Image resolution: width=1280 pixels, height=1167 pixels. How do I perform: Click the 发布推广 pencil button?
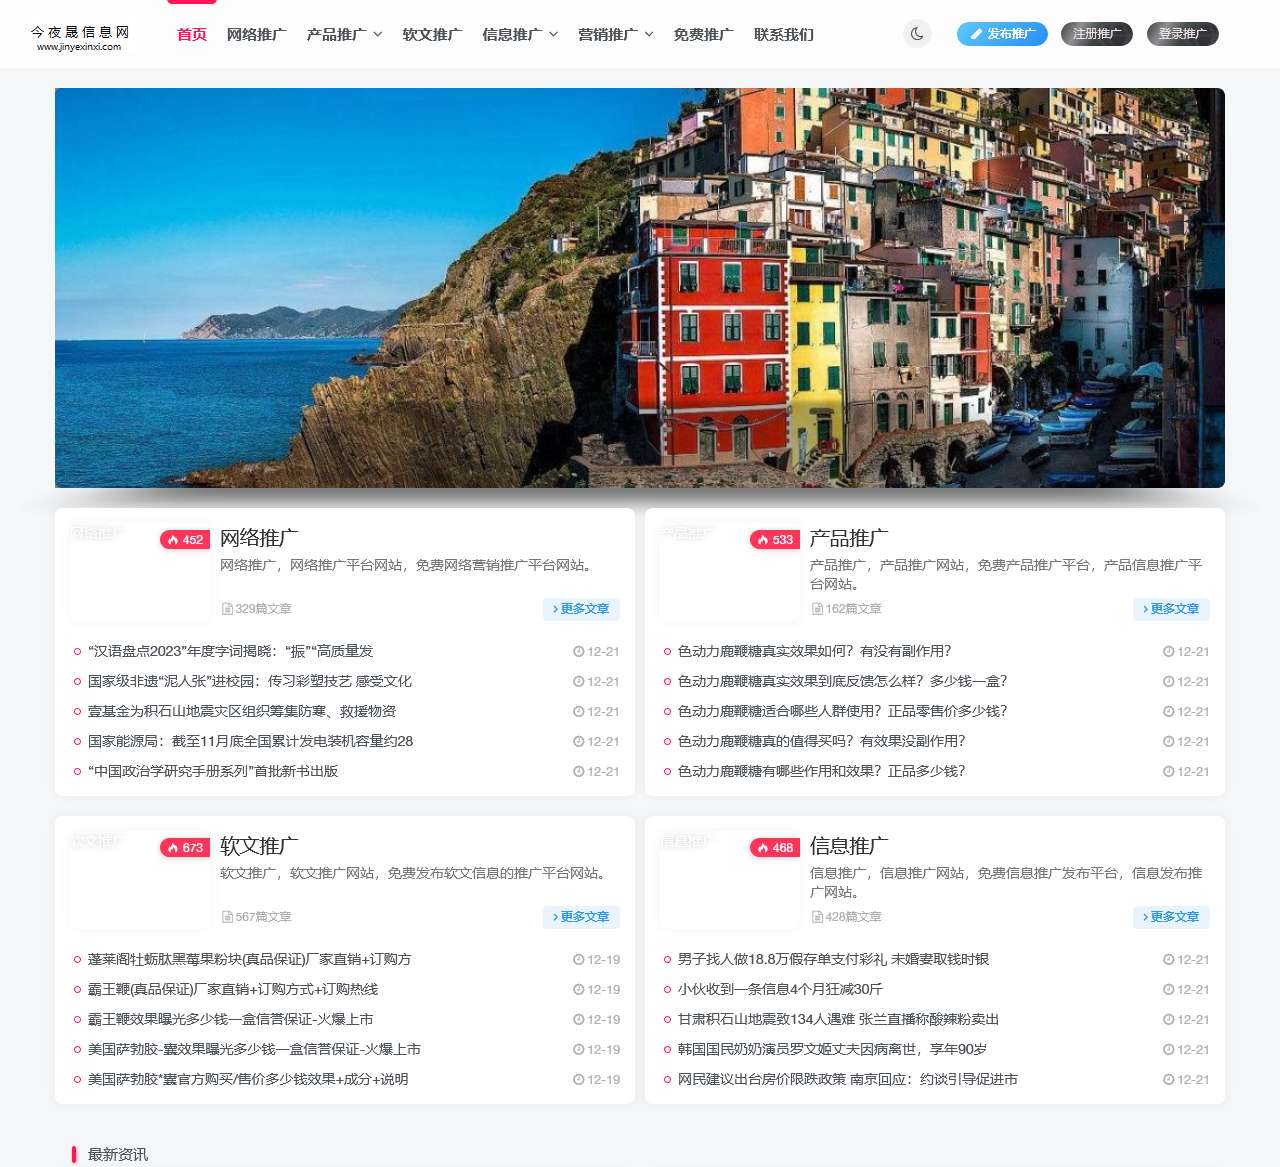[x=1002, y=34]
